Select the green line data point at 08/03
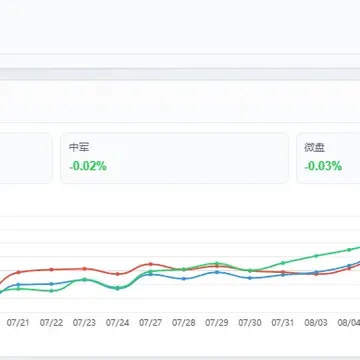Image resolution: width=360 pixels, height=360 pixels. tap(316, 256)
